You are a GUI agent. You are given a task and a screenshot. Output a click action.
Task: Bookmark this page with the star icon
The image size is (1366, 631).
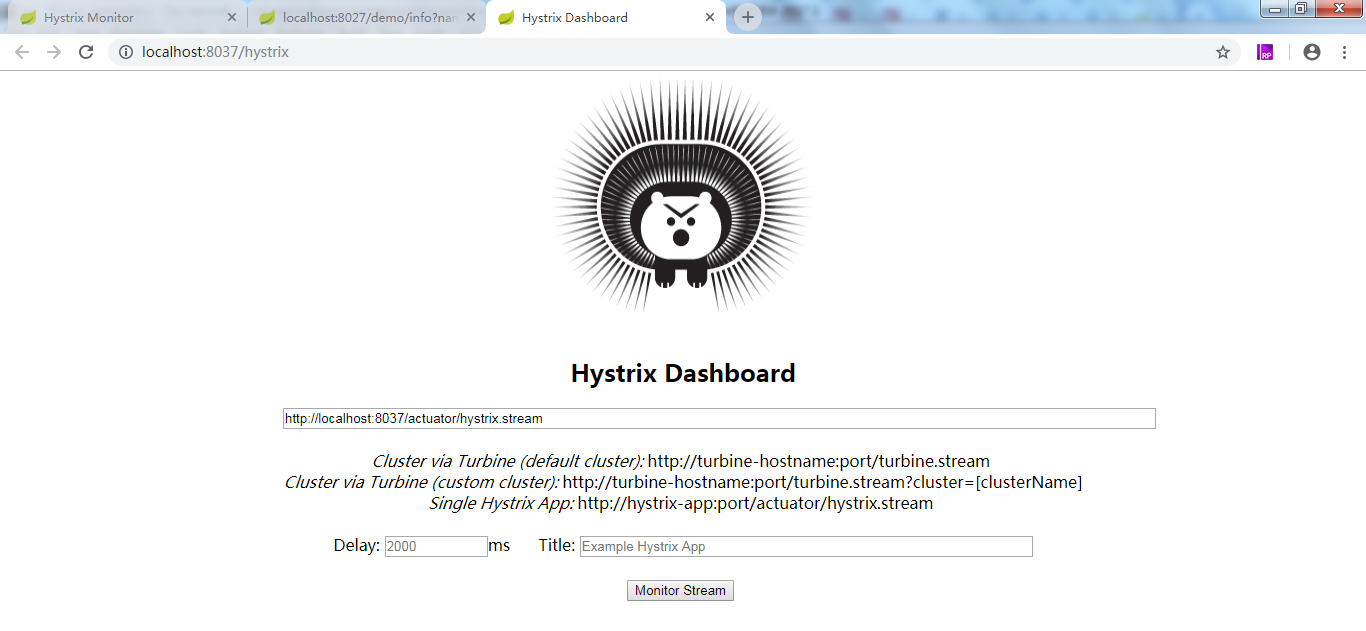coord(1223,52)
